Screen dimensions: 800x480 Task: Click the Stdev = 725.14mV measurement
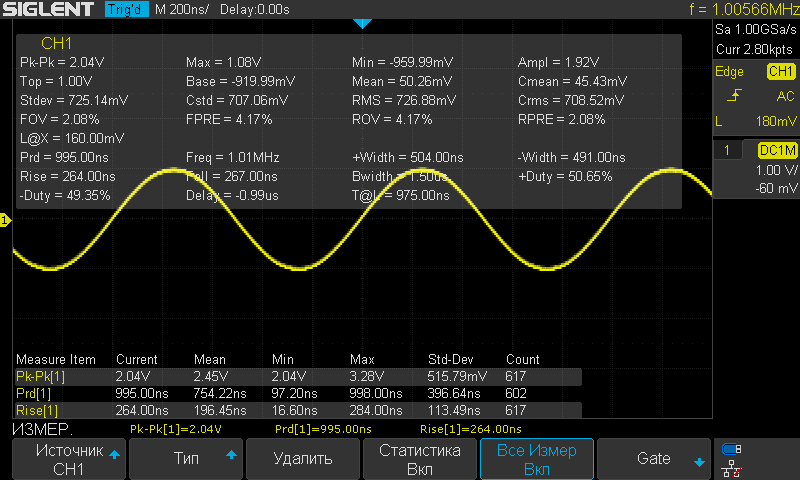tap(74, 100)
